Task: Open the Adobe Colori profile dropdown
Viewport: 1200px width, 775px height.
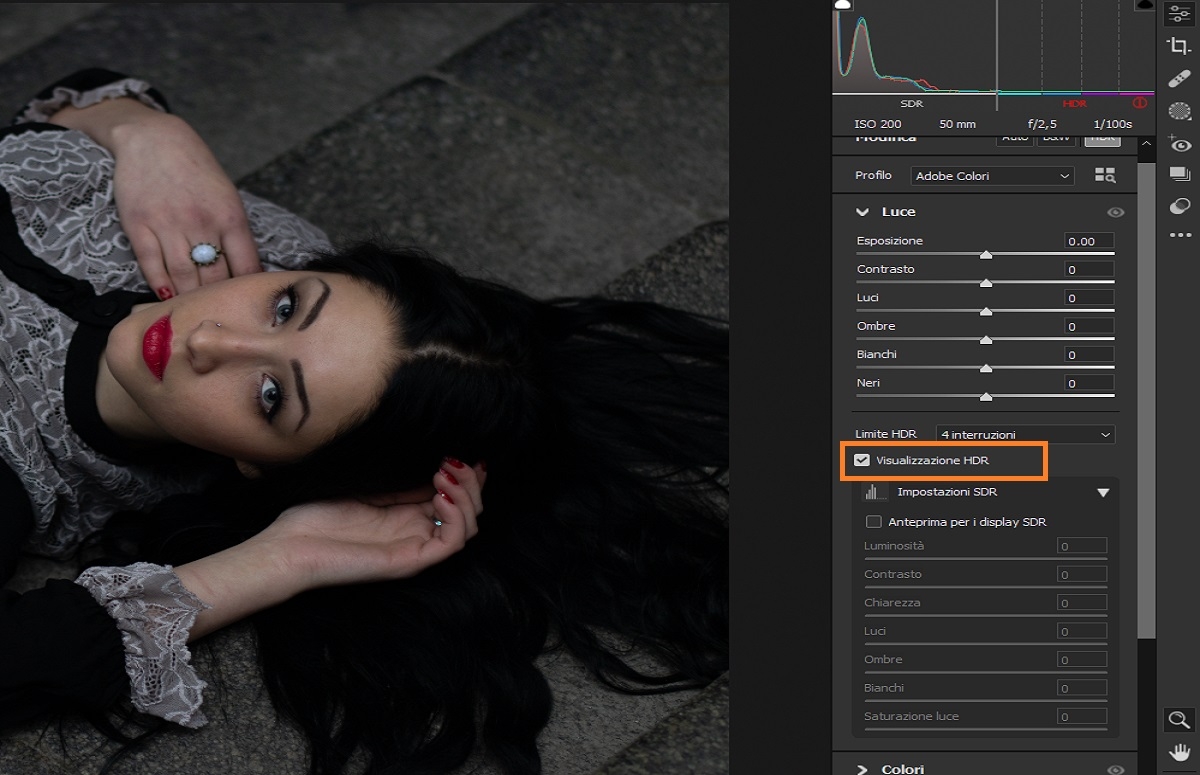Action: tap(991, 175)
